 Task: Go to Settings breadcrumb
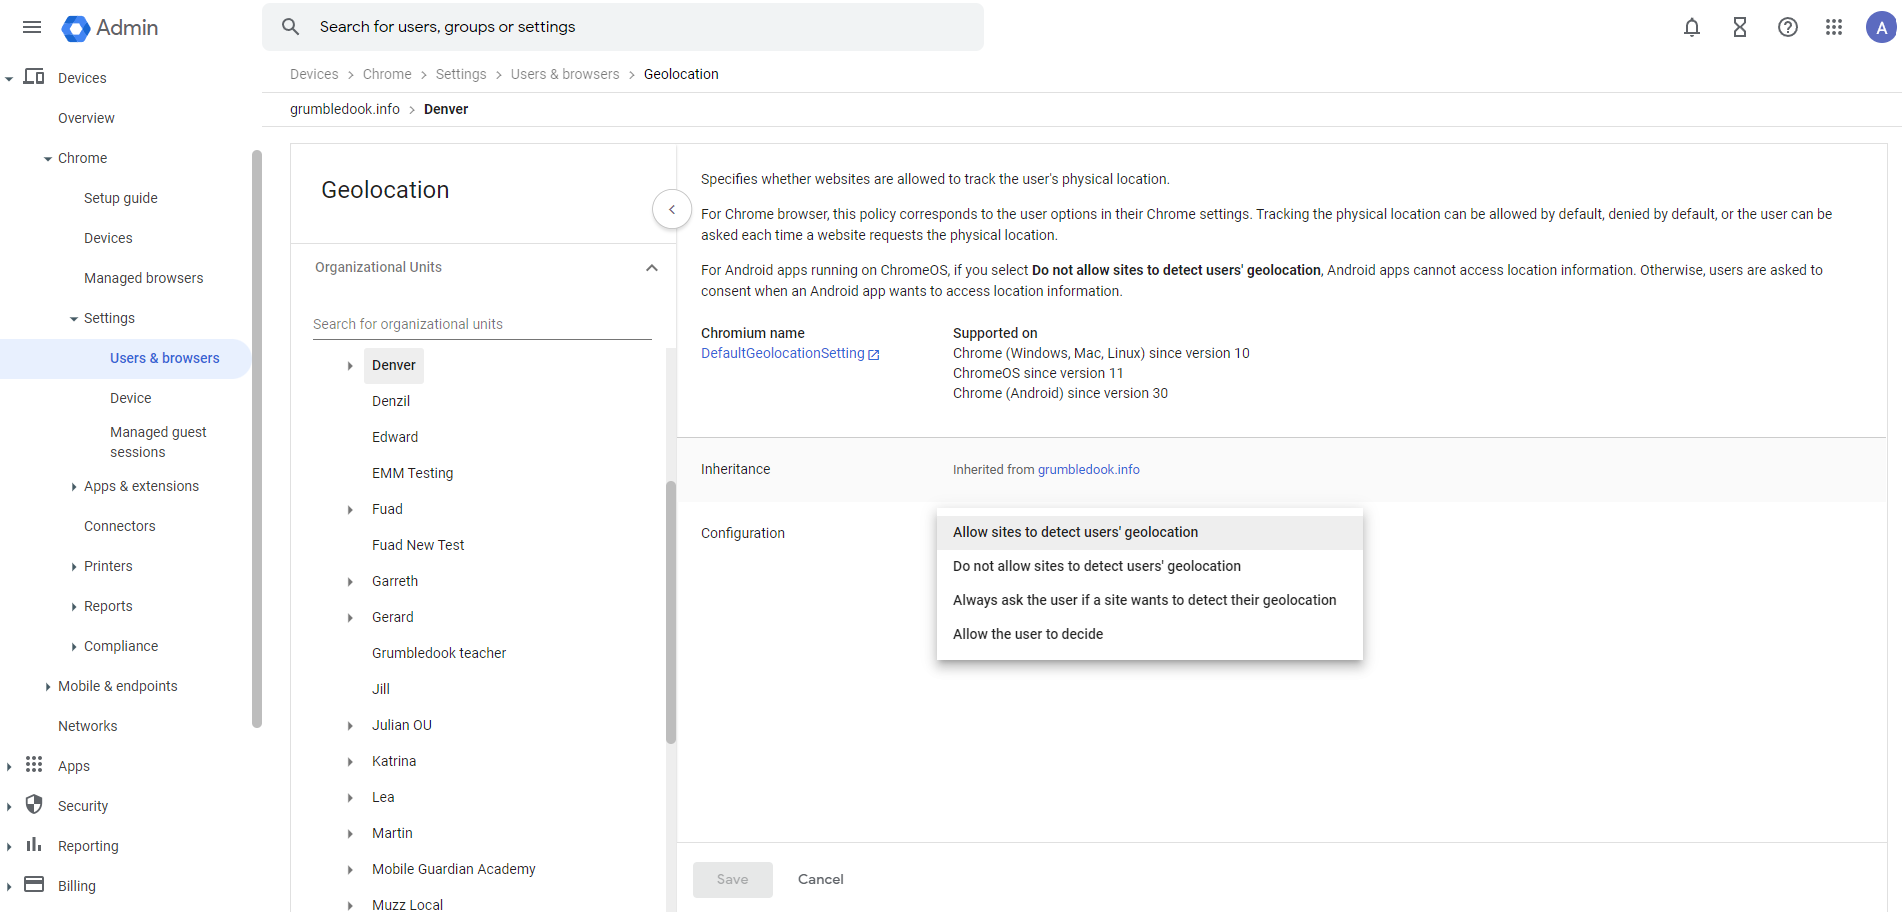click(x=461, y=74)
